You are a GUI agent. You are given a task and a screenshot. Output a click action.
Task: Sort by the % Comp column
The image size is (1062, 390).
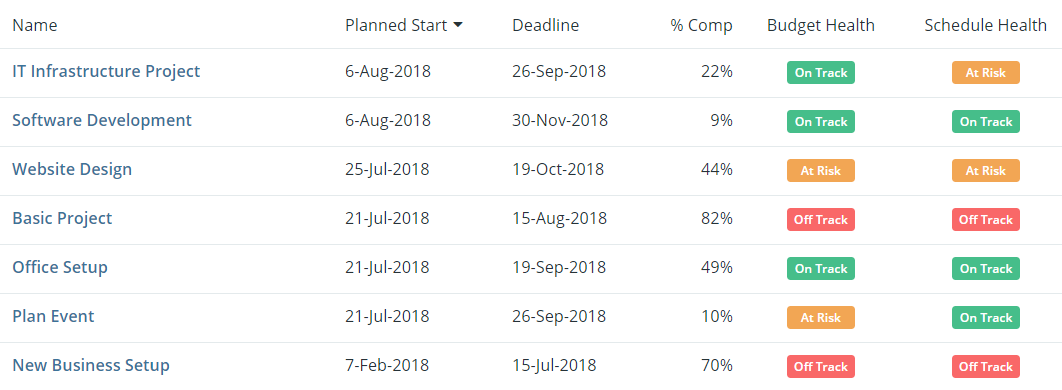(x=702, y=26)
